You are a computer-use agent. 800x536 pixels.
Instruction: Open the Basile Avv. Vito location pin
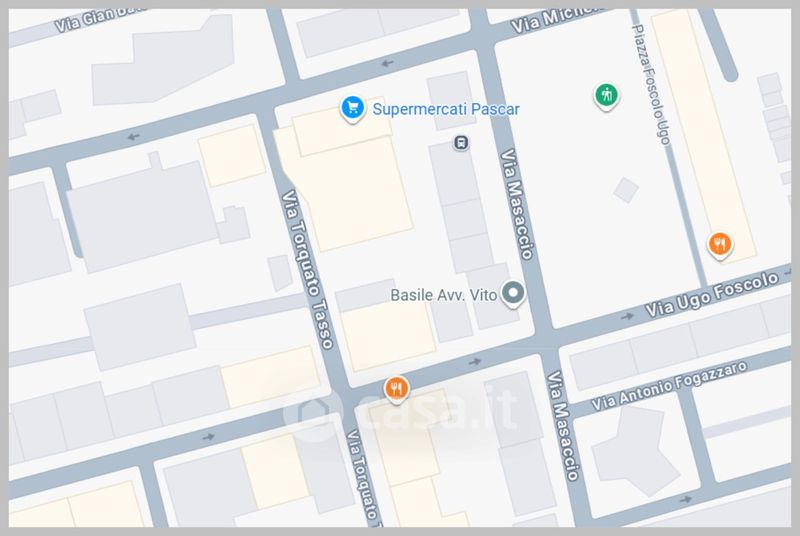pyautogui.click(x=513, y=294)
